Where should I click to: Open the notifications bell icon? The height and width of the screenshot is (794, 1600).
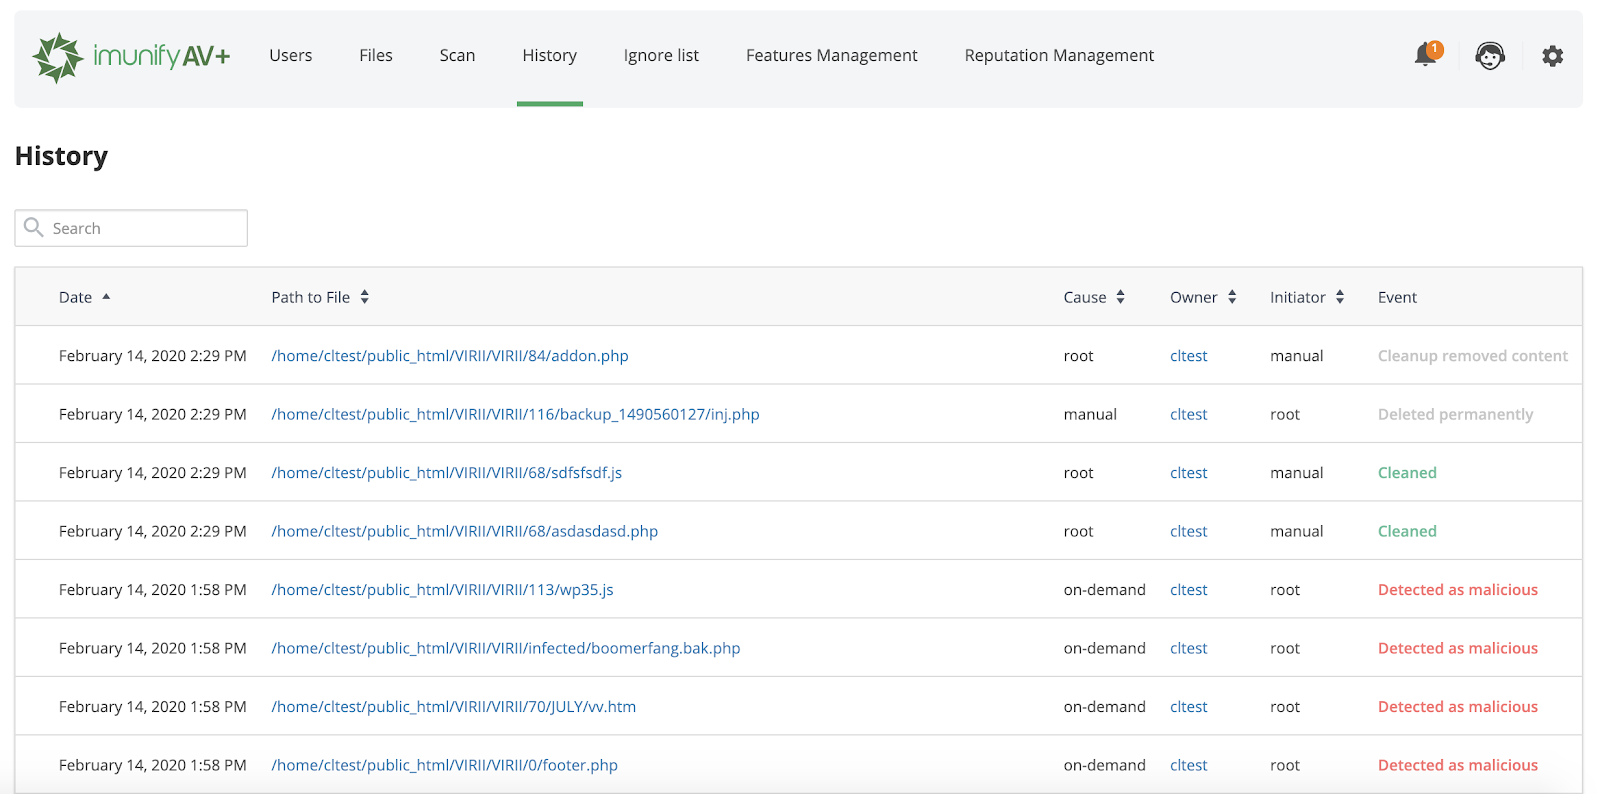coord(1425,55)
